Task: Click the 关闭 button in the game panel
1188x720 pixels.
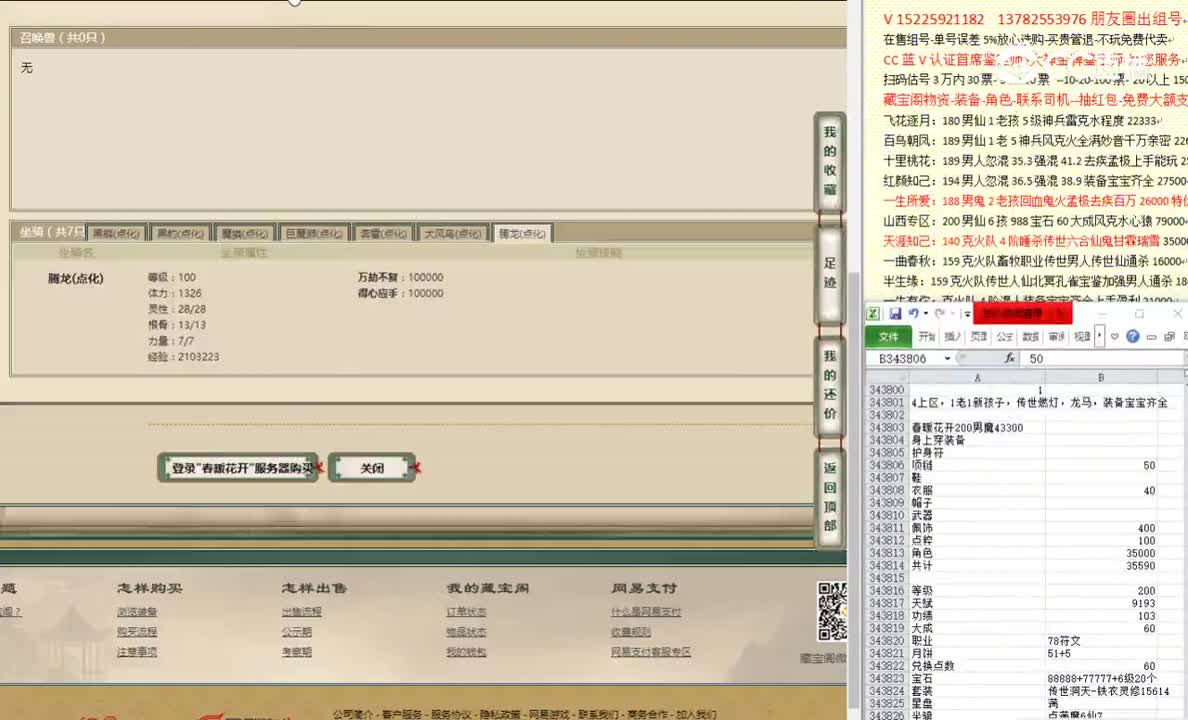Action: point(372,467)
